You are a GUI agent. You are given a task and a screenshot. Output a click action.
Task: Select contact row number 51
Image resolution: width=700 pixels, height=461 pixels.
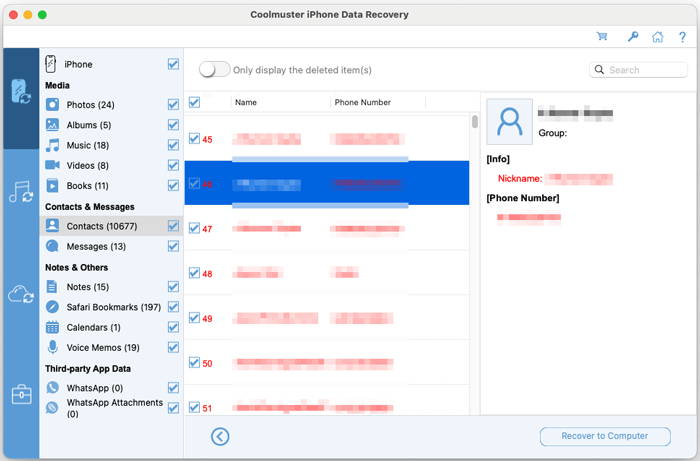207,408
